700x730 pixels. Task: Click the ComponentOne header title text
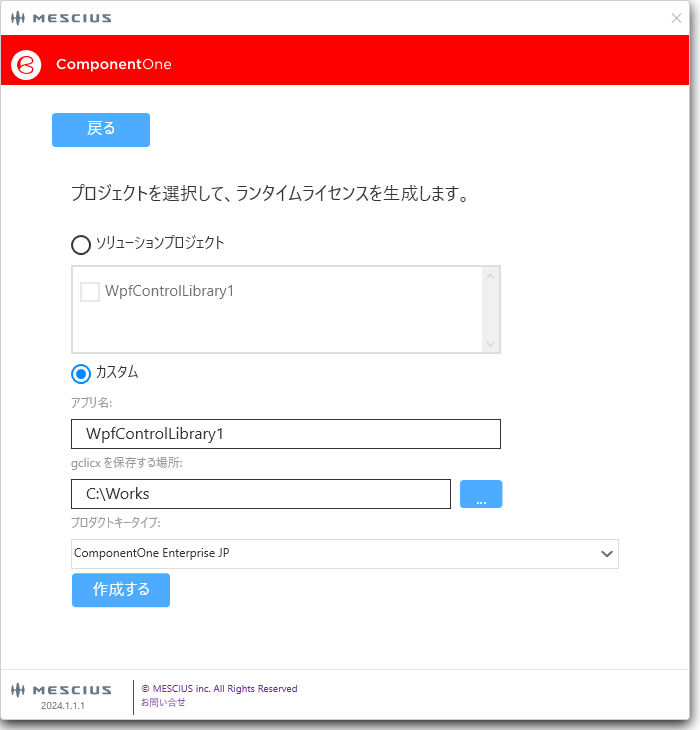tap(114, 64)
